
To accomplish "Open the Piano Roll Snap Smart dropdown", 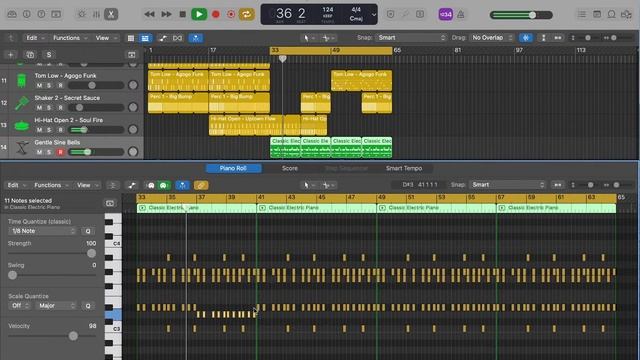I will [x=508, y=185].
